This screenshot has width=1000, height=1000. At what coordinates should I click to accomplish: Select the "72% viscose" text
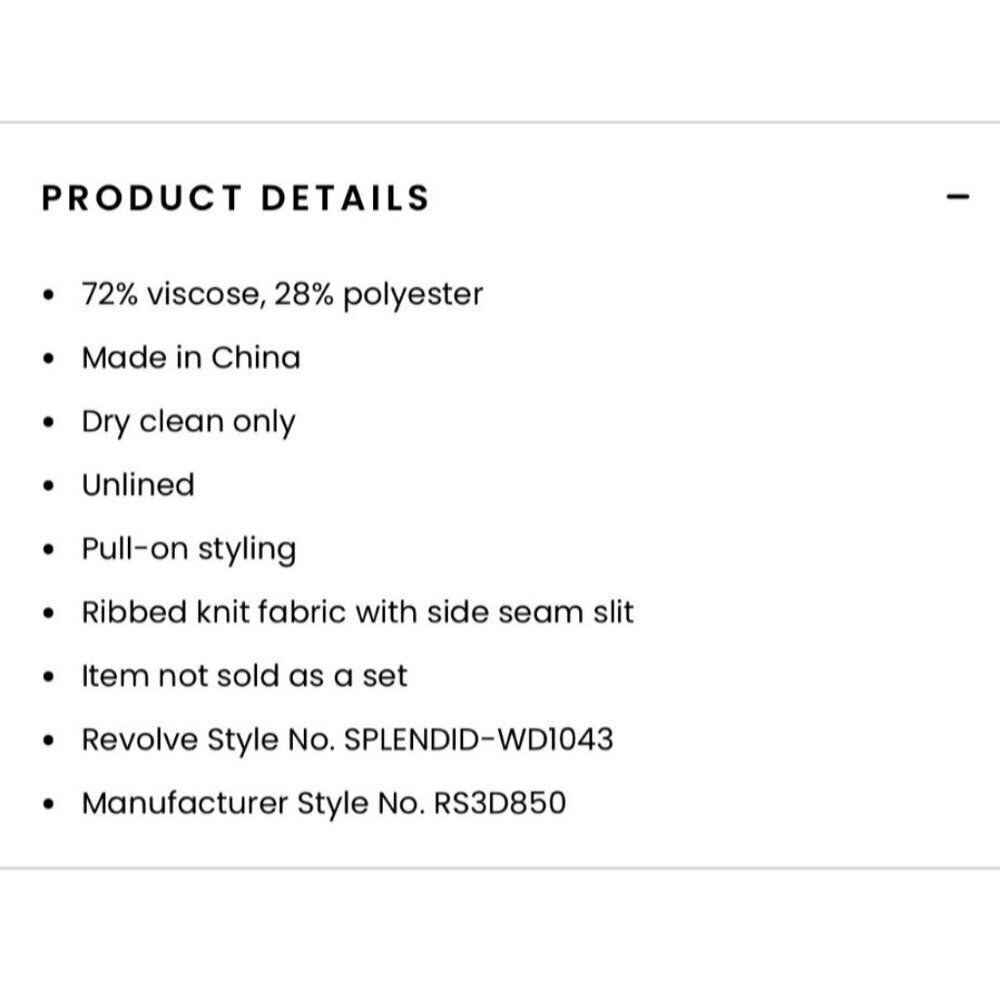click(171, 294)
